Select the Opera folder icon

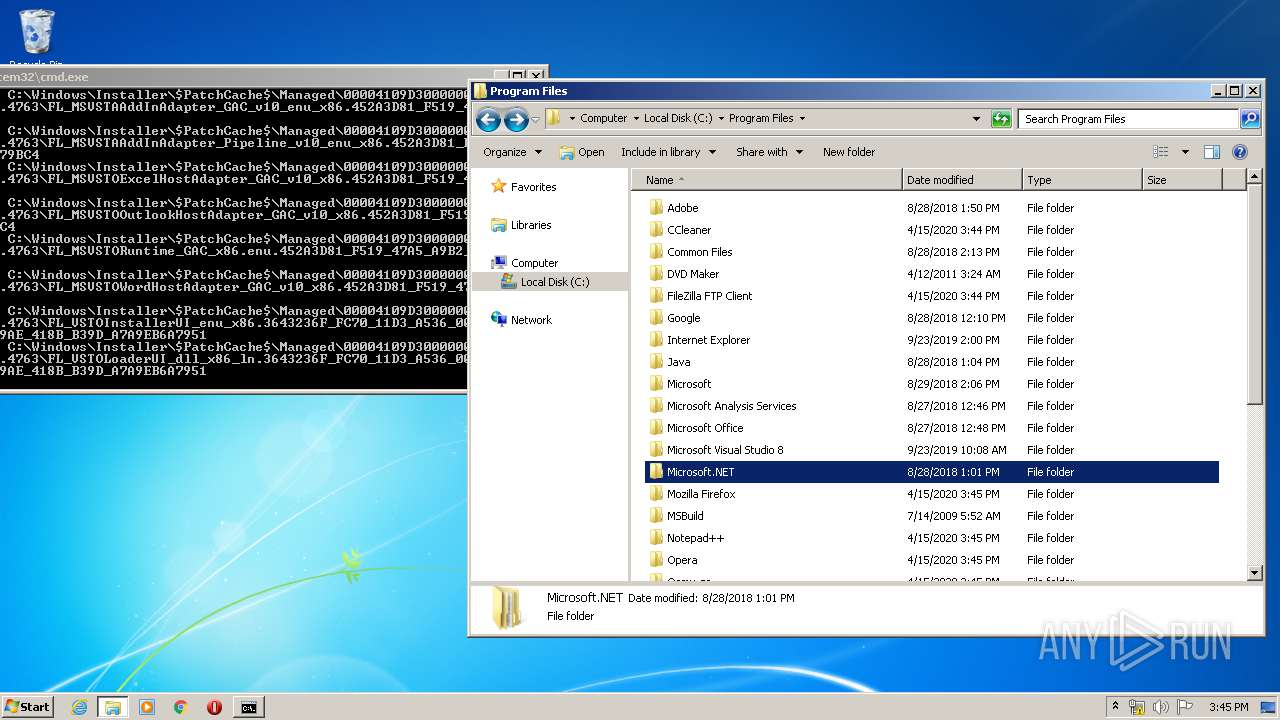click(x=656, y=560)
